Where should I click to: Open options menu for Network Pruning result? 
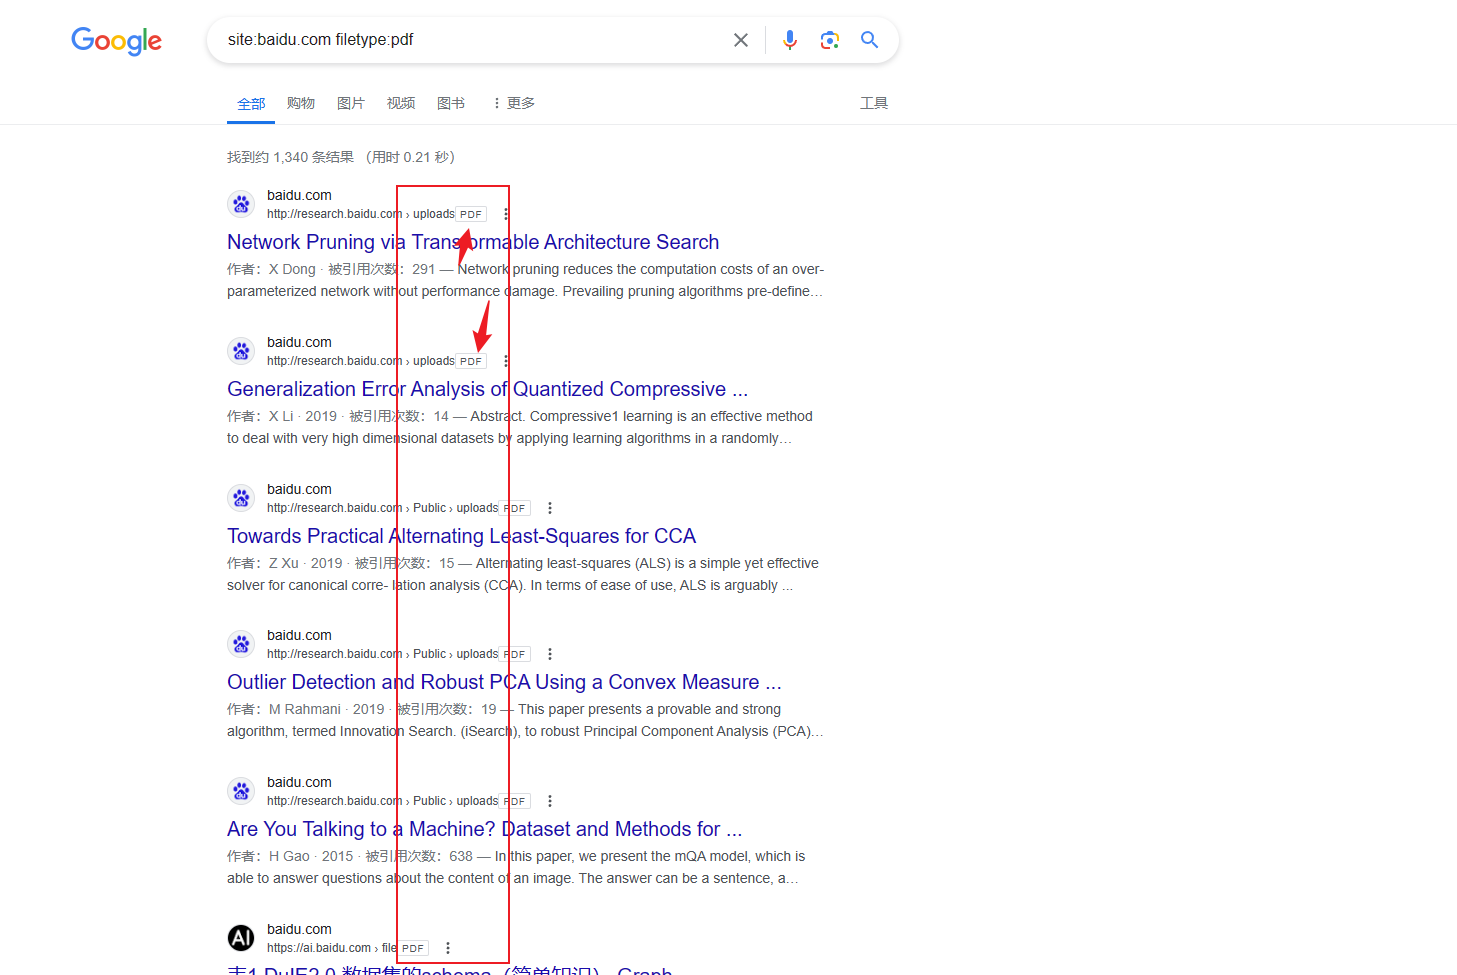click(x=506, y=214)
